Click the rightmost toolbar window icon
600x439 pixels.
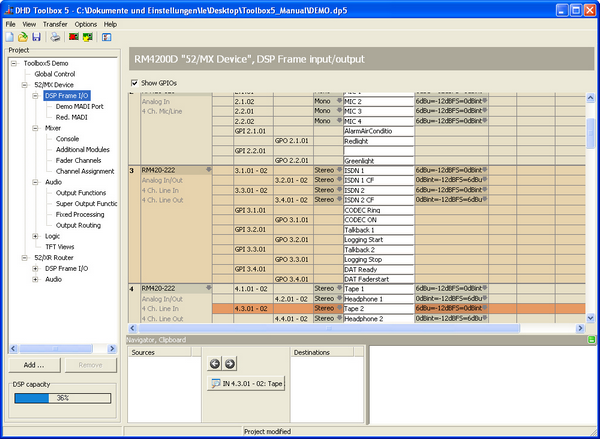click(x=106, y=37)
